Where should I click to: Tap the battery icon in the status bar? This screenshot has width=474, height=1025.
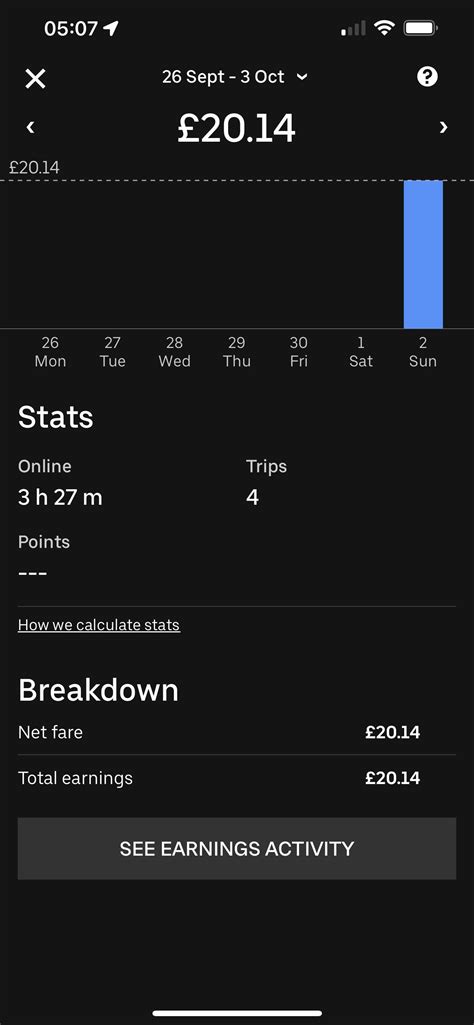coord(421,28)
